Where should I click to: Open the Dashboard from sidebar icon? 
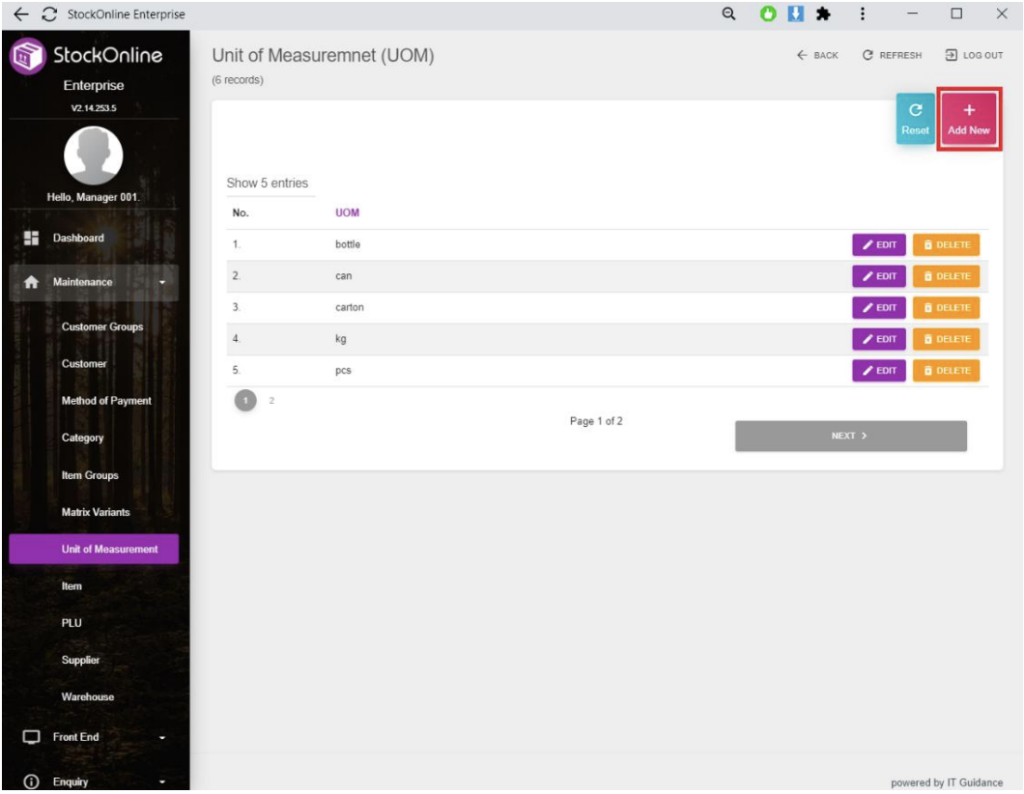pyautogui.click(x=30, y=238)
